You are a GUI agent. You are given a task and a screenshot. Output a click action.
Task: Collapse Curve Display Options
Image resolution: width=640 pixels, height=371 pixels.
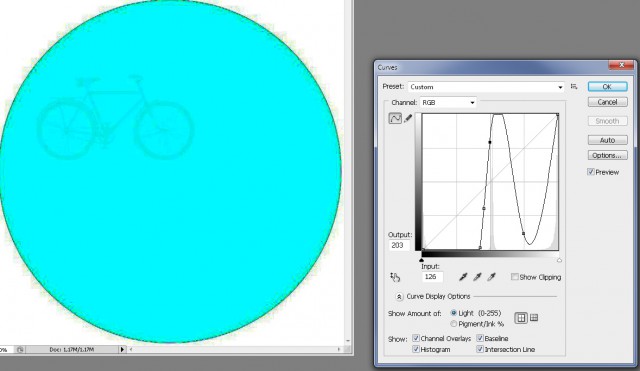[x=399, y=297]
